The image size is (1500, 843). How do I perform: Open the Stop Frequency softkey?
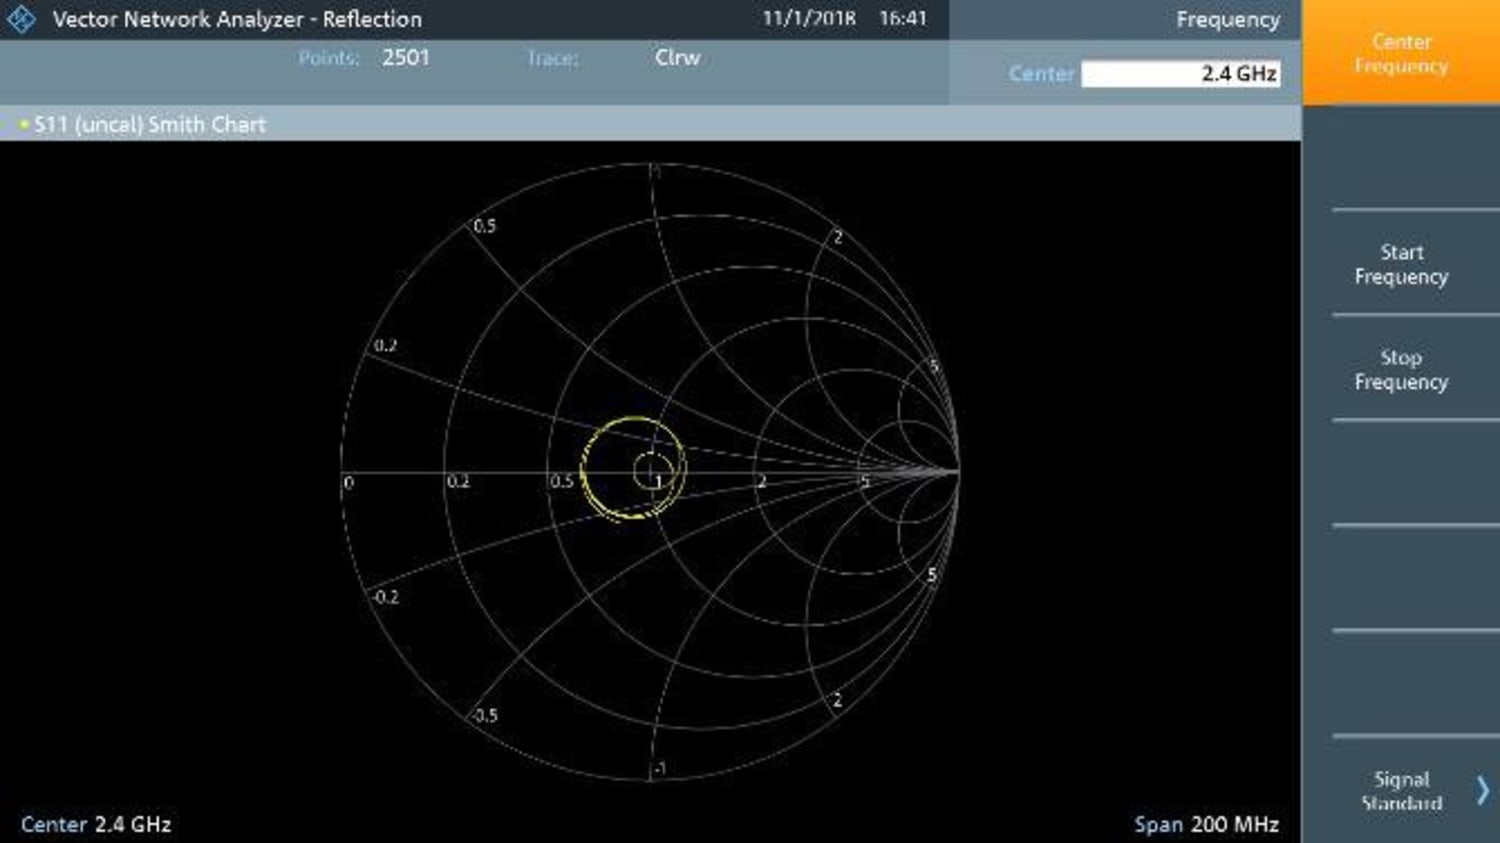pyautogui.click(x=1404, y=370)
